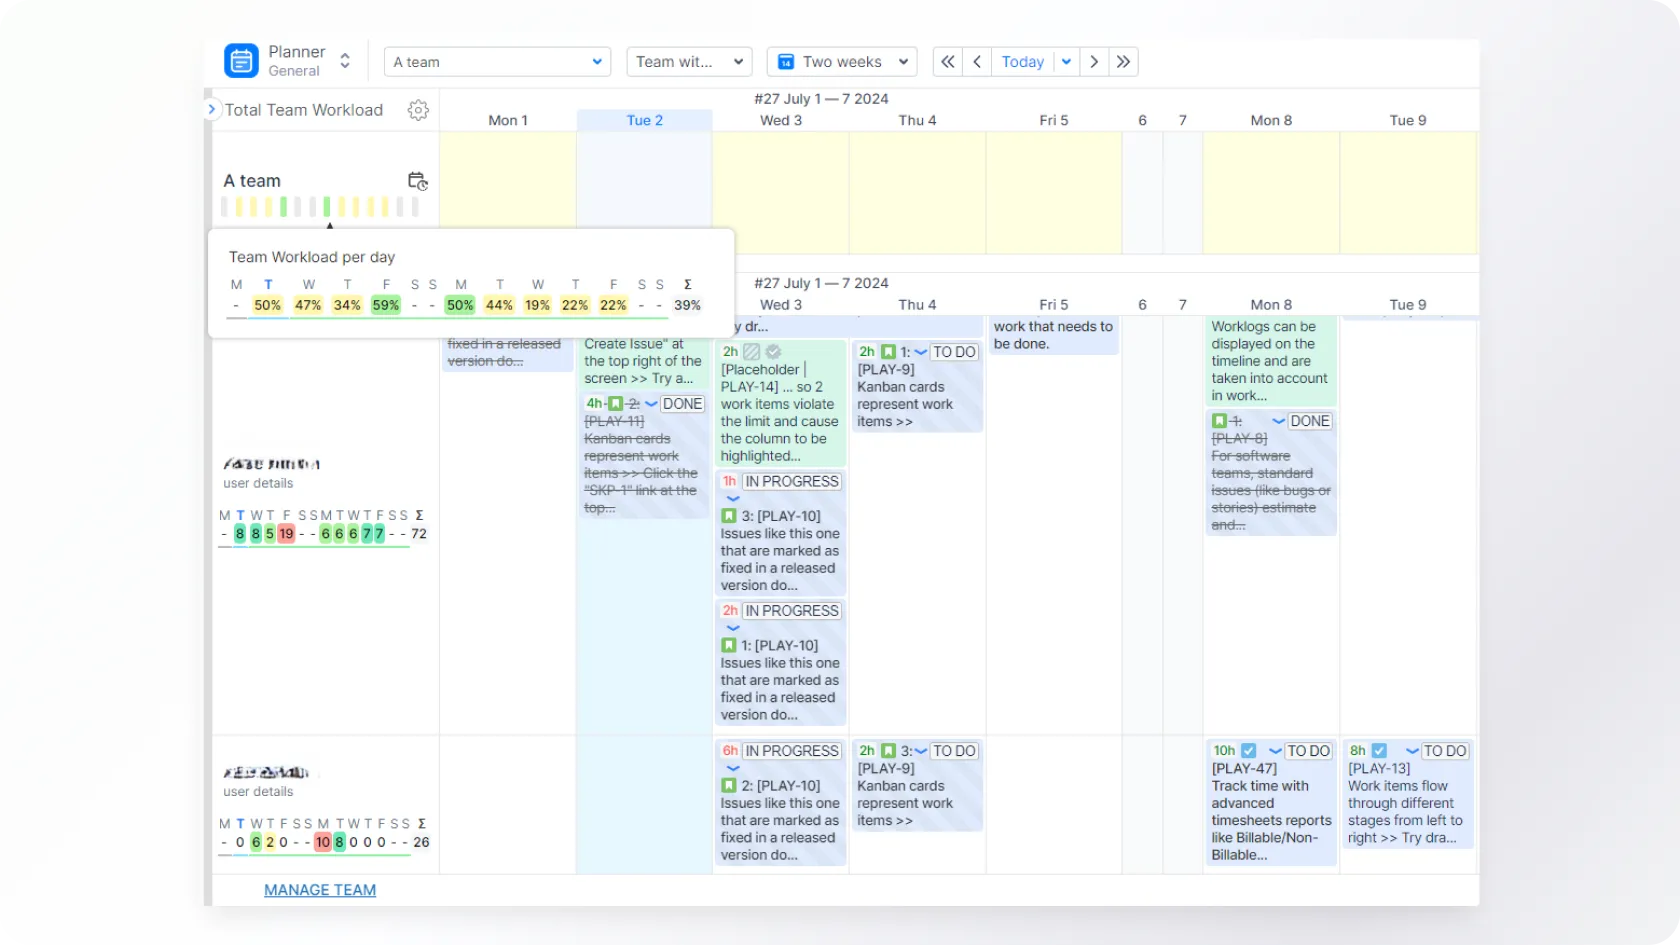The width and height of the screenshot is (1680, 945).
Task: Go to previous period with left arrow
Action: point(977,62)
